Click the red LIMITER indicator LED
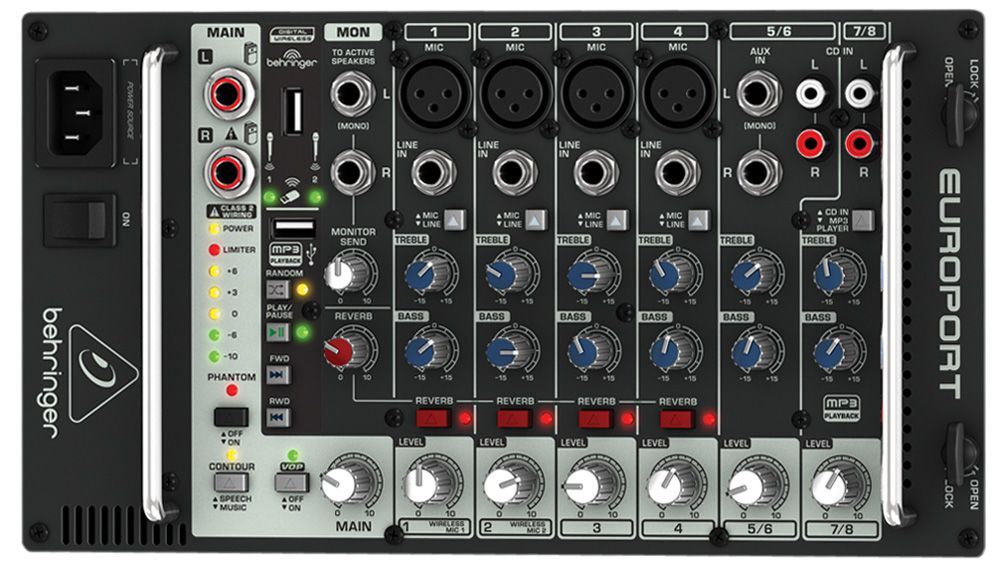The image size is (1000, 568). pos(214,250)
